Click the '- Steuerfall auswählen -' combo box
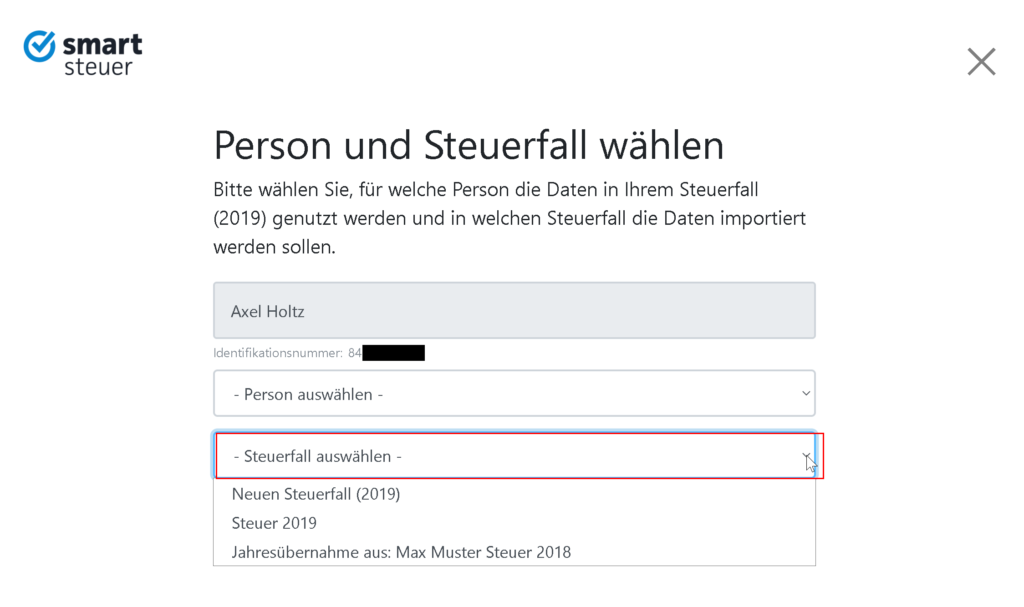The width and height of the screenshot is (1024, 607). coord(513,456)
